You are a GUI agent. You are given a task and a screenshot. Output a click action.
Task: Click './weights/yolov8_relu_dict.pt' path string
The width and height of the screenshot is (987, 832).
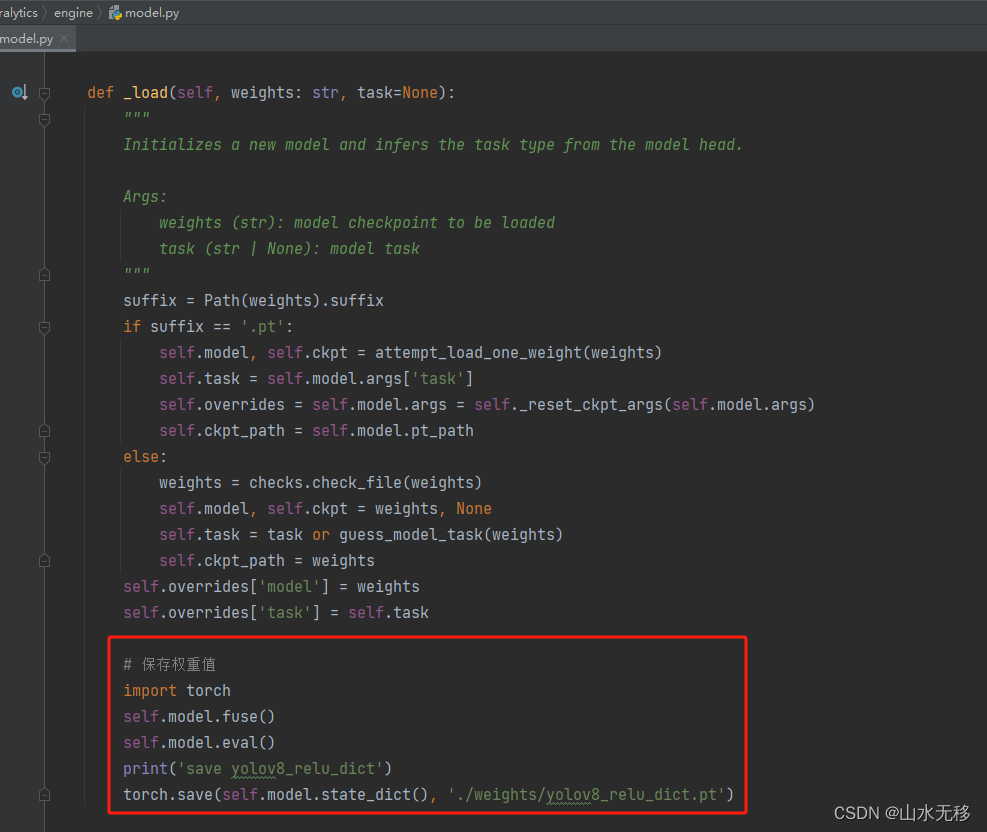(586, 794)
